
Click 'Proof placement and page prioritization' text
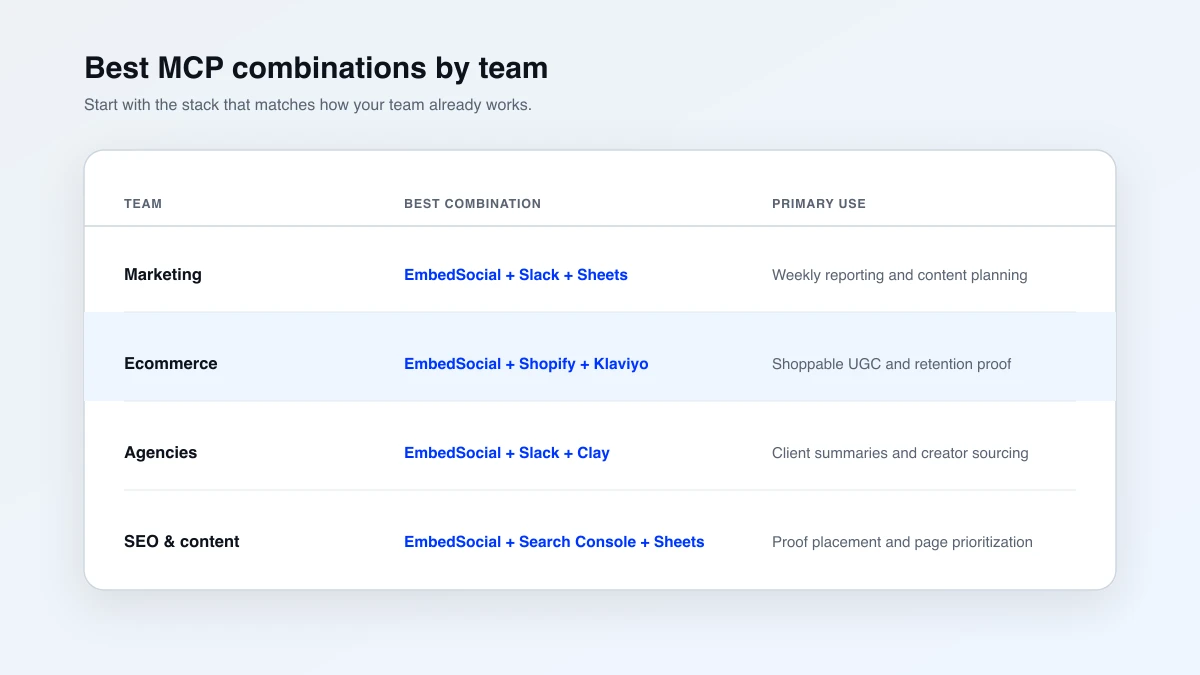(x=902, y=542)
